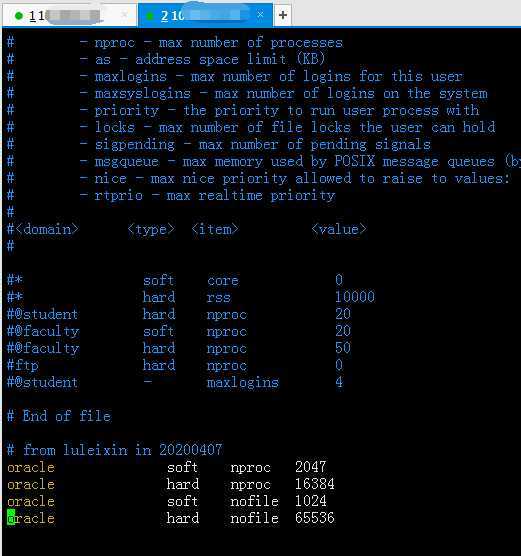Click 'maxlogins' in the #@student row
Screen dimensions: 521x556
coord(243,383)
